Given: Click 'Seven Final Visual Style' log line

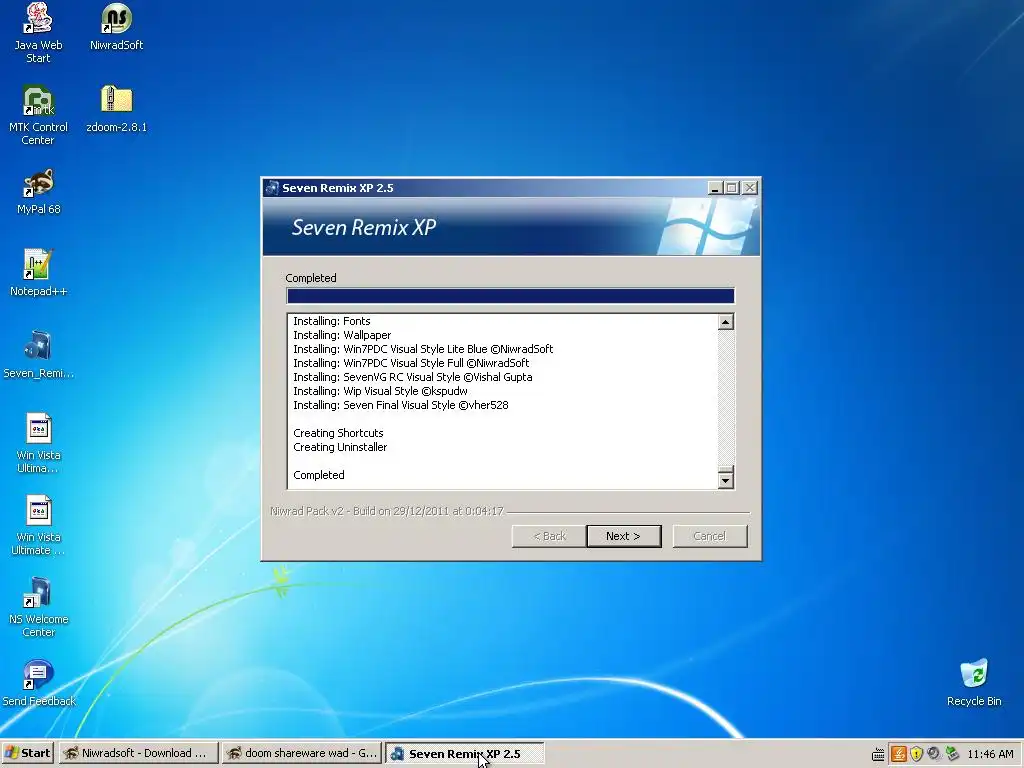Looking at the screenshot, I should click(x=401, y=406).
